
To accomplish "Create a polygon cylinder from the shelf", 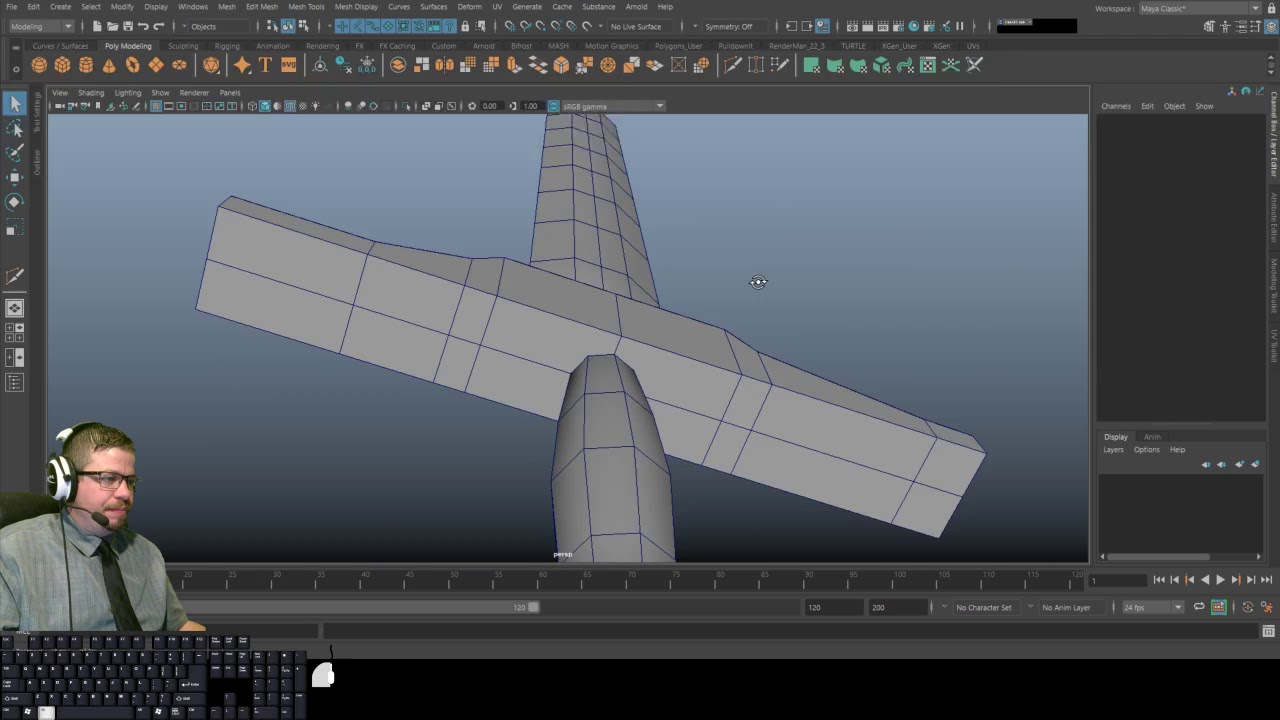I will [x=86, y=65].
